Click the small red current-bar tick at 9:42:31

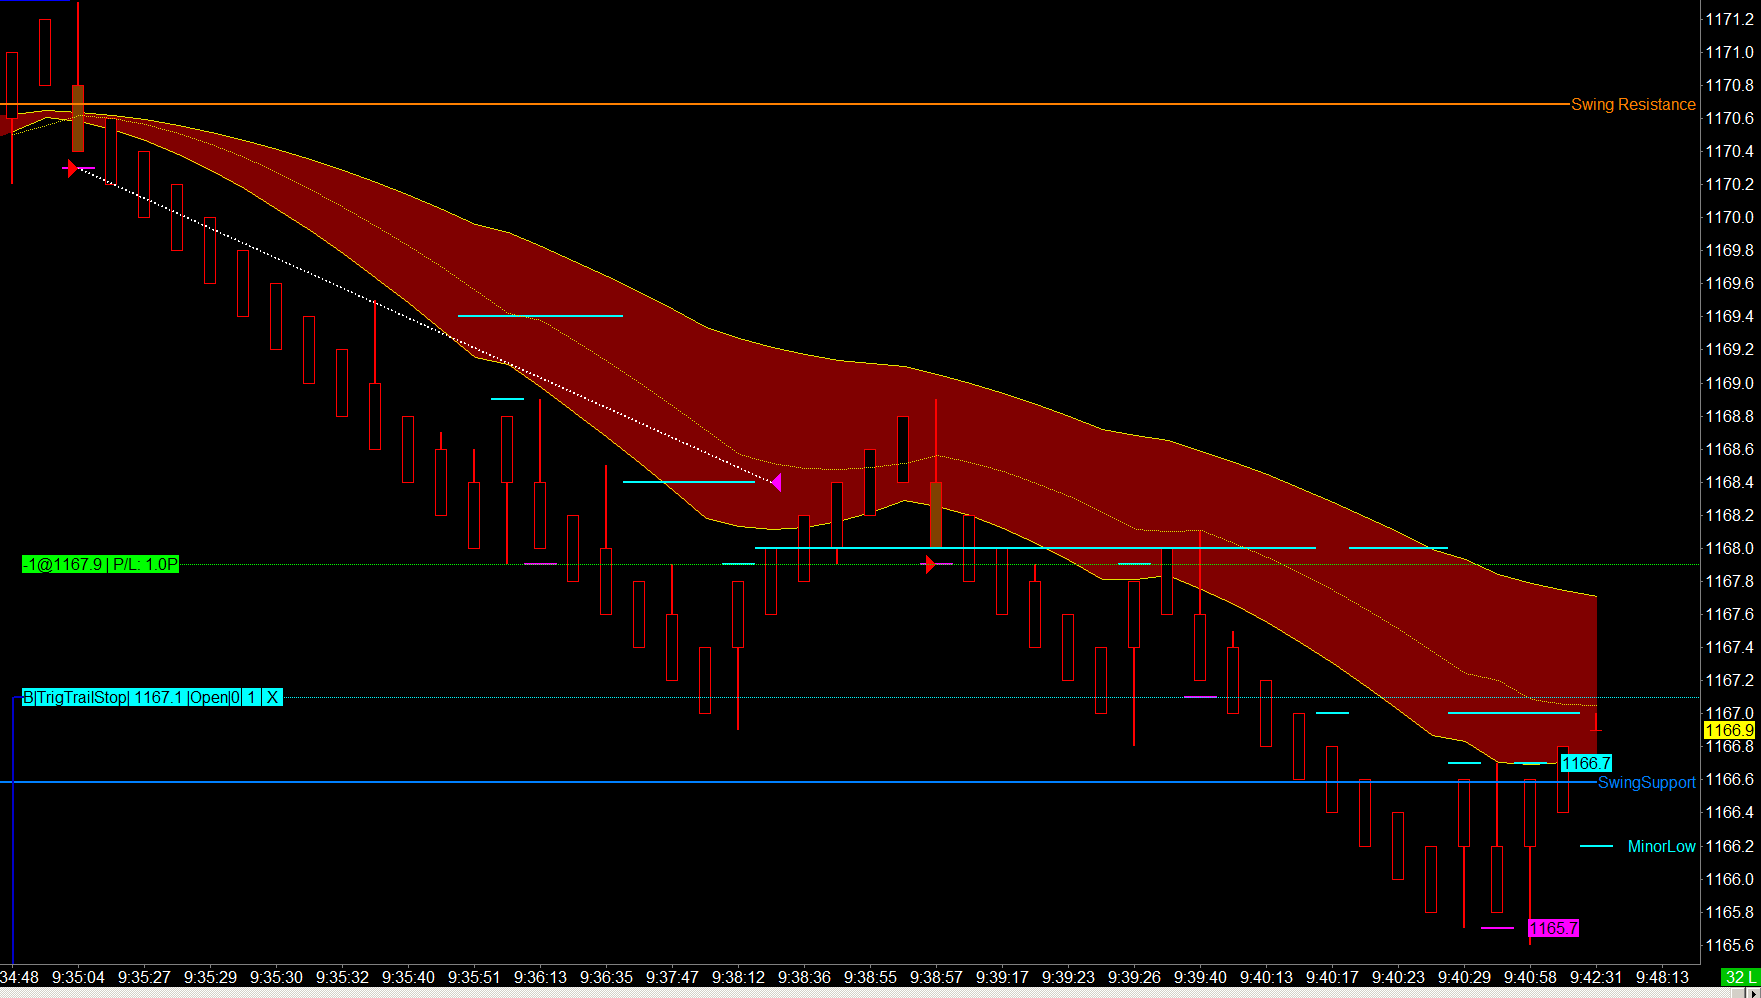pyautogui.click(x=1596, y=724)
